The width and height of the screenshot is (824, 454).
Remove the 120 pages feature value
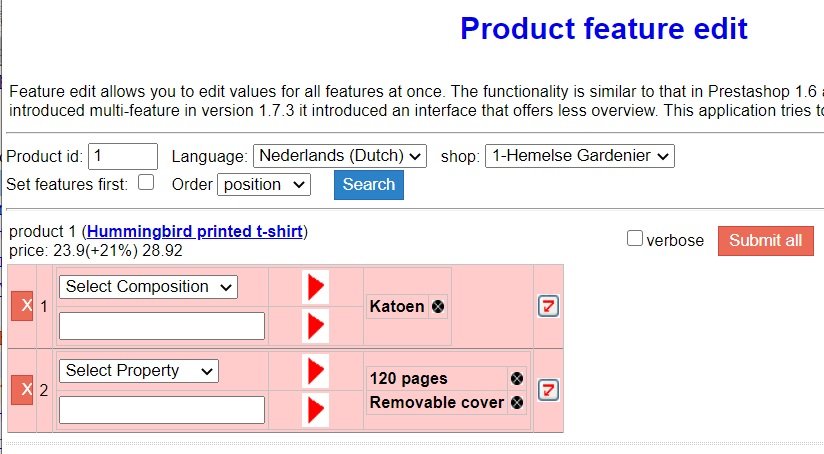(x=516, y=379)
